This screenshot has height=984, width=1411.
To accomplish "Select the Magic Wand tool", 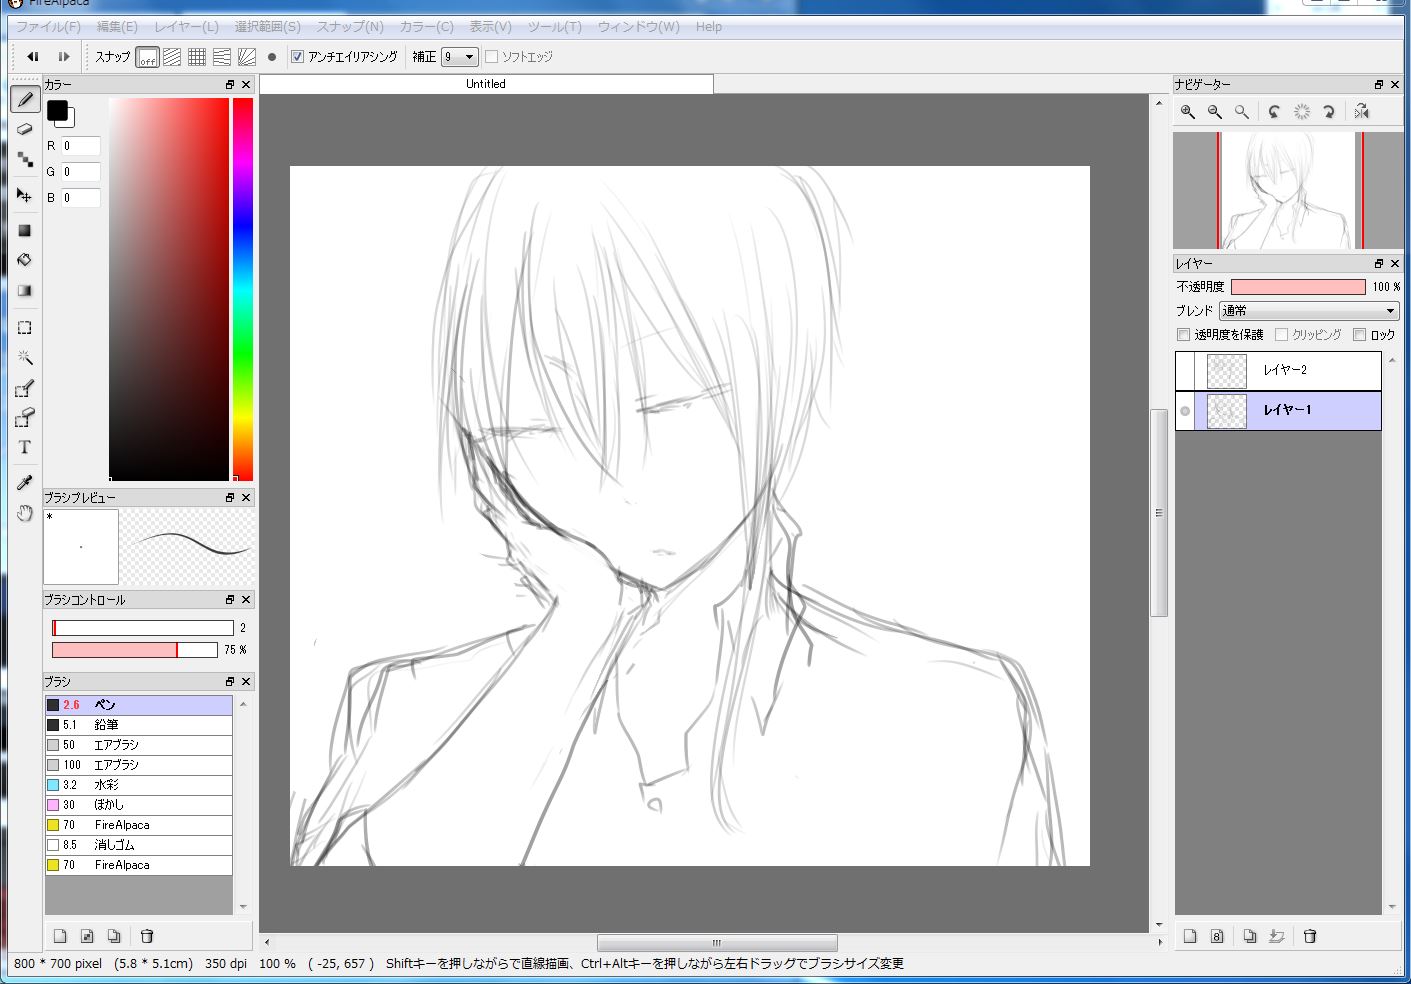I will 25,357.
